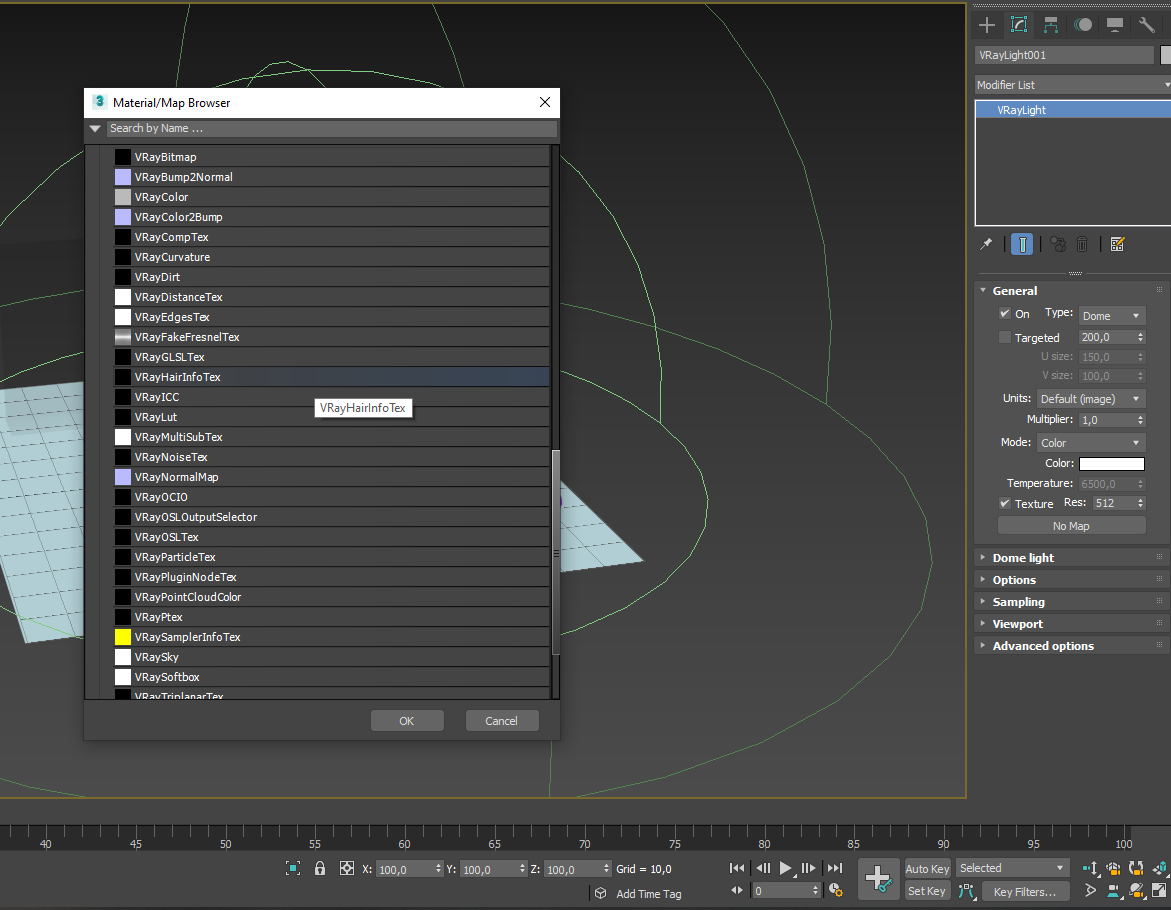Open the Key Filters dialog
The width and height of the screenshot is (1171, 910).
click(1024, 891)
